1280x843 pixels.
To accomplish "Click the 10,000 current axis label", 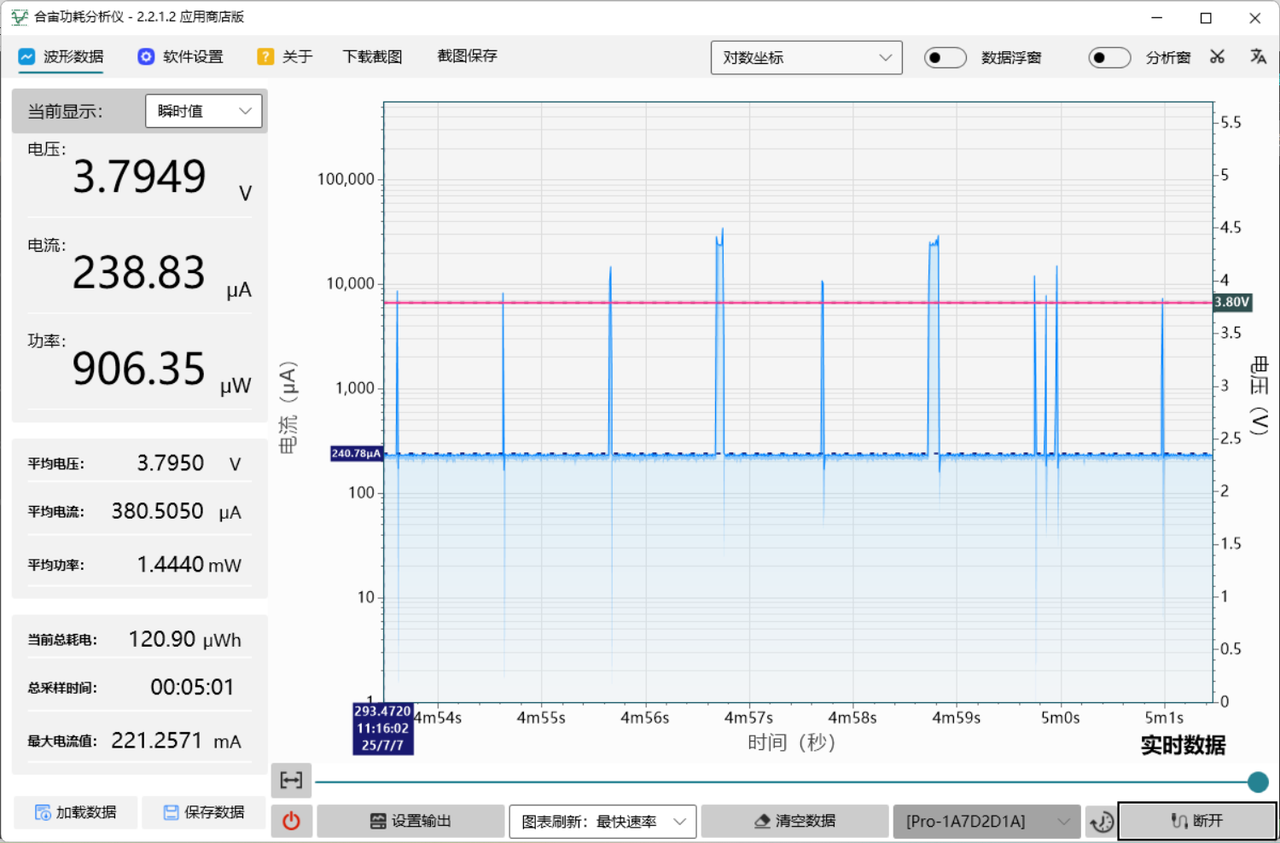I will click(x=350, y=284).
